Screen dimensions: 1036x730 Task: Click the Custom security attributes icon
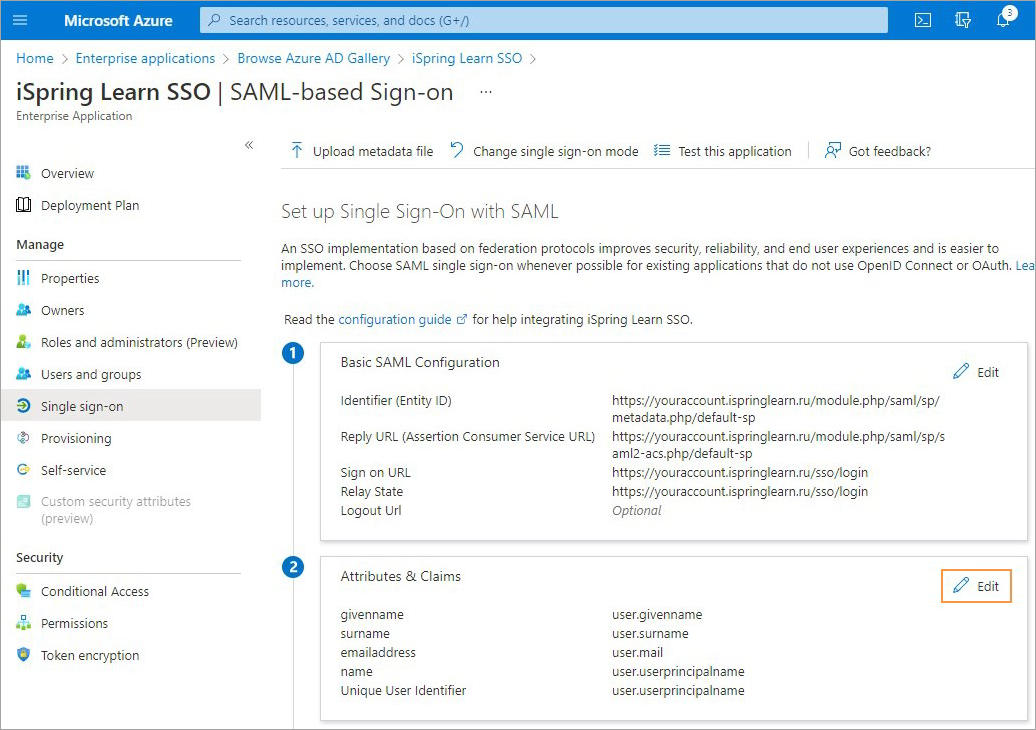pyautogui.click(x=23, y=501)
